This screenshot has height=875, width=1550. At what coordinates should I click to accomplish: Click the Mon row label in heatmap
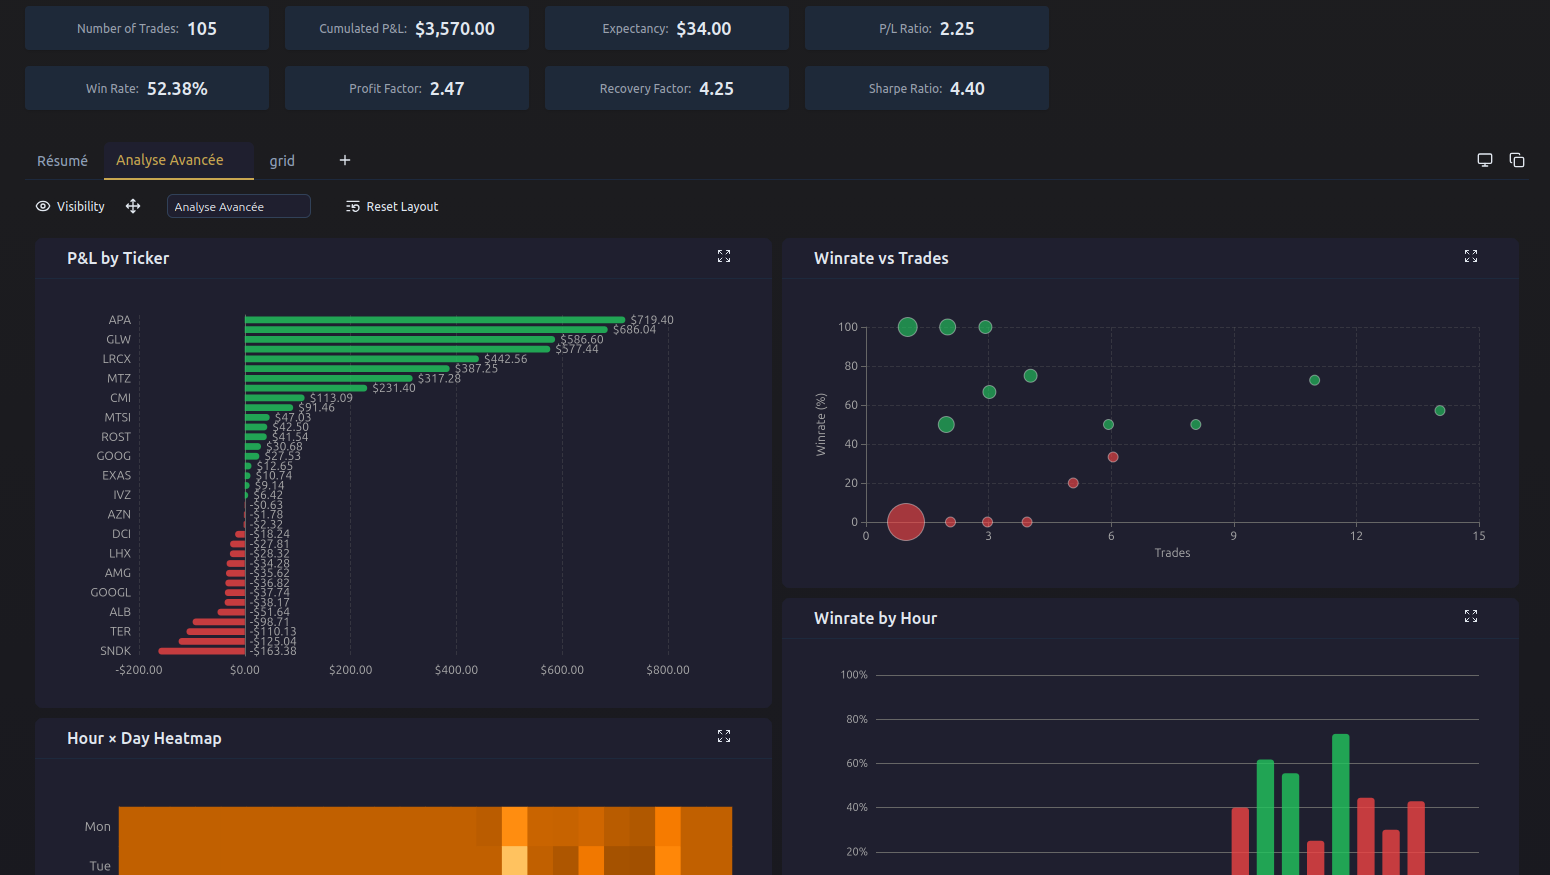click(x=98, y=827)
